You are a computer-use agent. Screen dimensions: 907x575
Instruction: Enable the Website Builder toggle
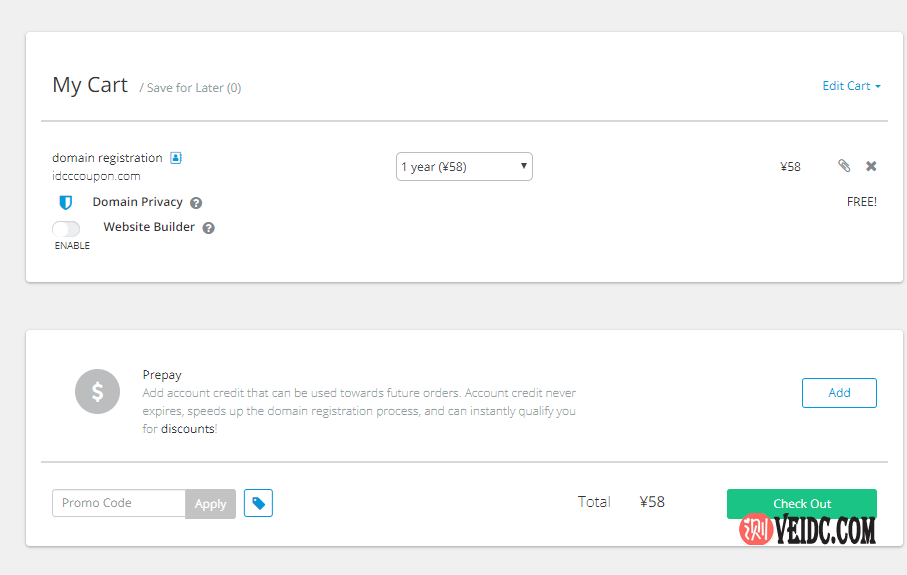coord(66,229)
